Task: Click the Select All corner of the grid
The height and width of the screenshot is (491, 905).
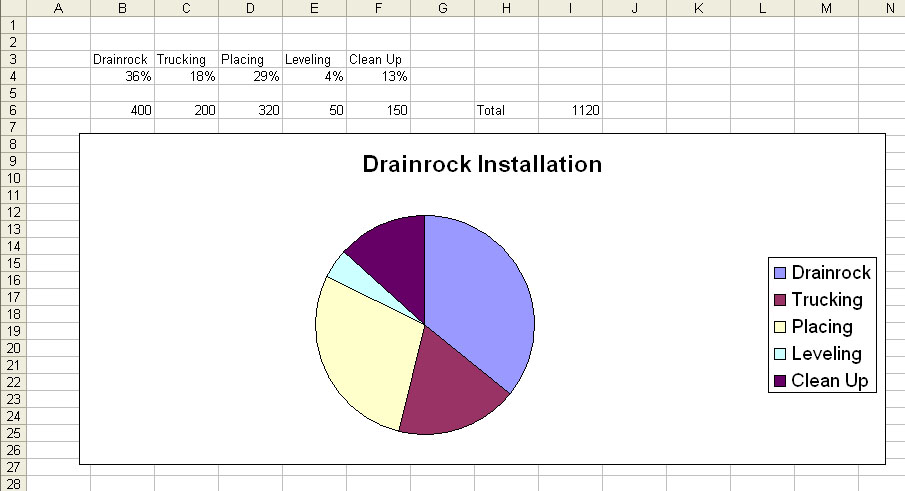Action: [13, 8]
